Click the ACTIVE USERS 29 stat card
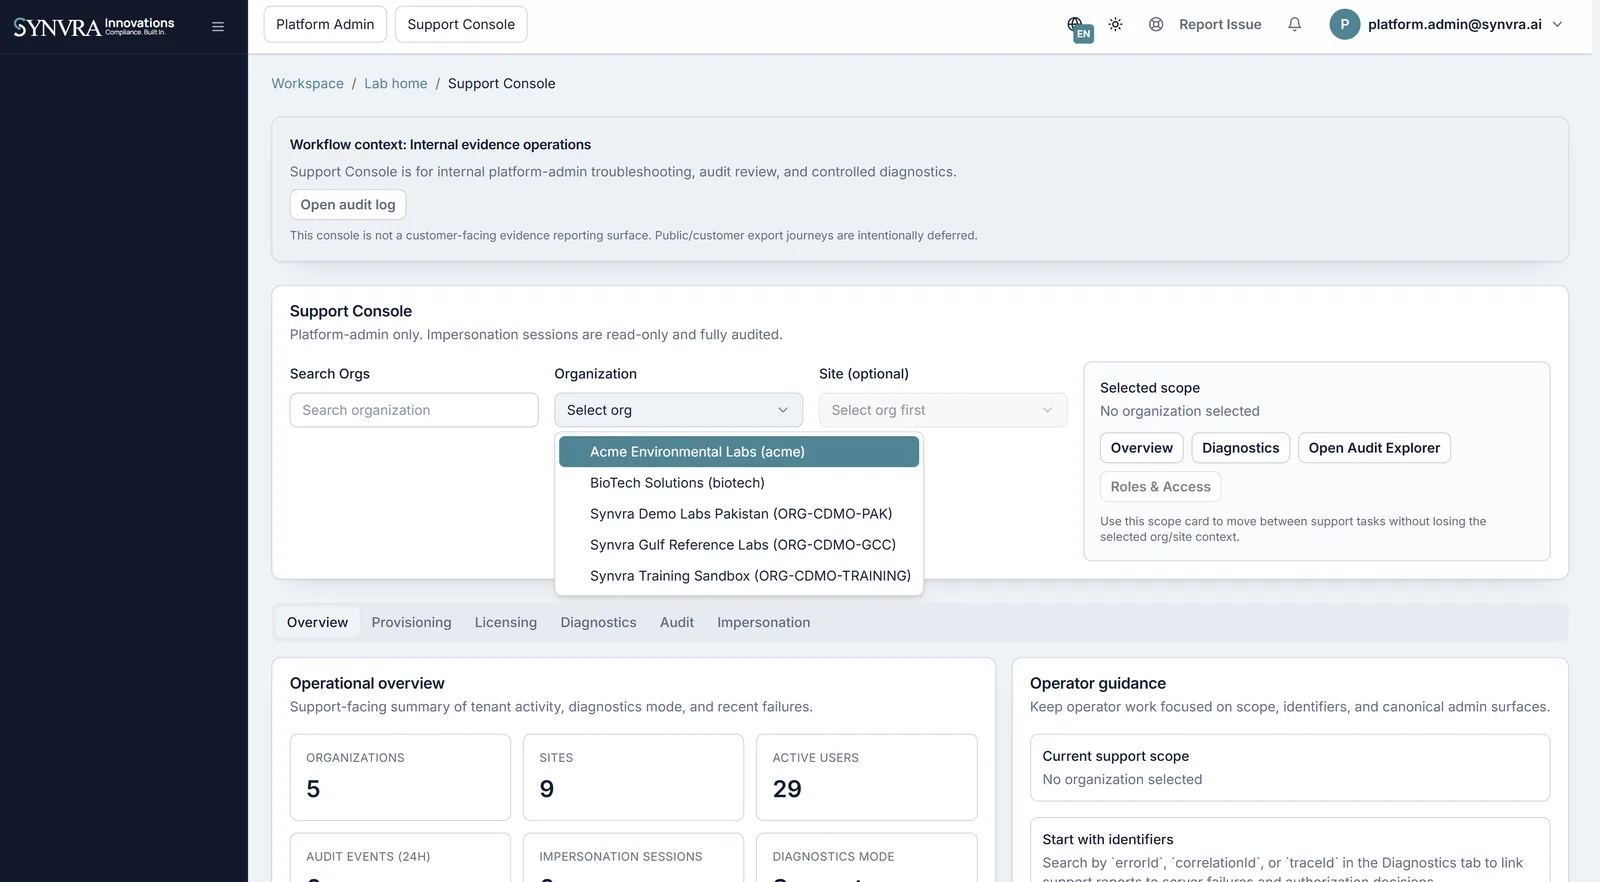The height and width of the screenshot is (882, 1600). coord(866,777)
